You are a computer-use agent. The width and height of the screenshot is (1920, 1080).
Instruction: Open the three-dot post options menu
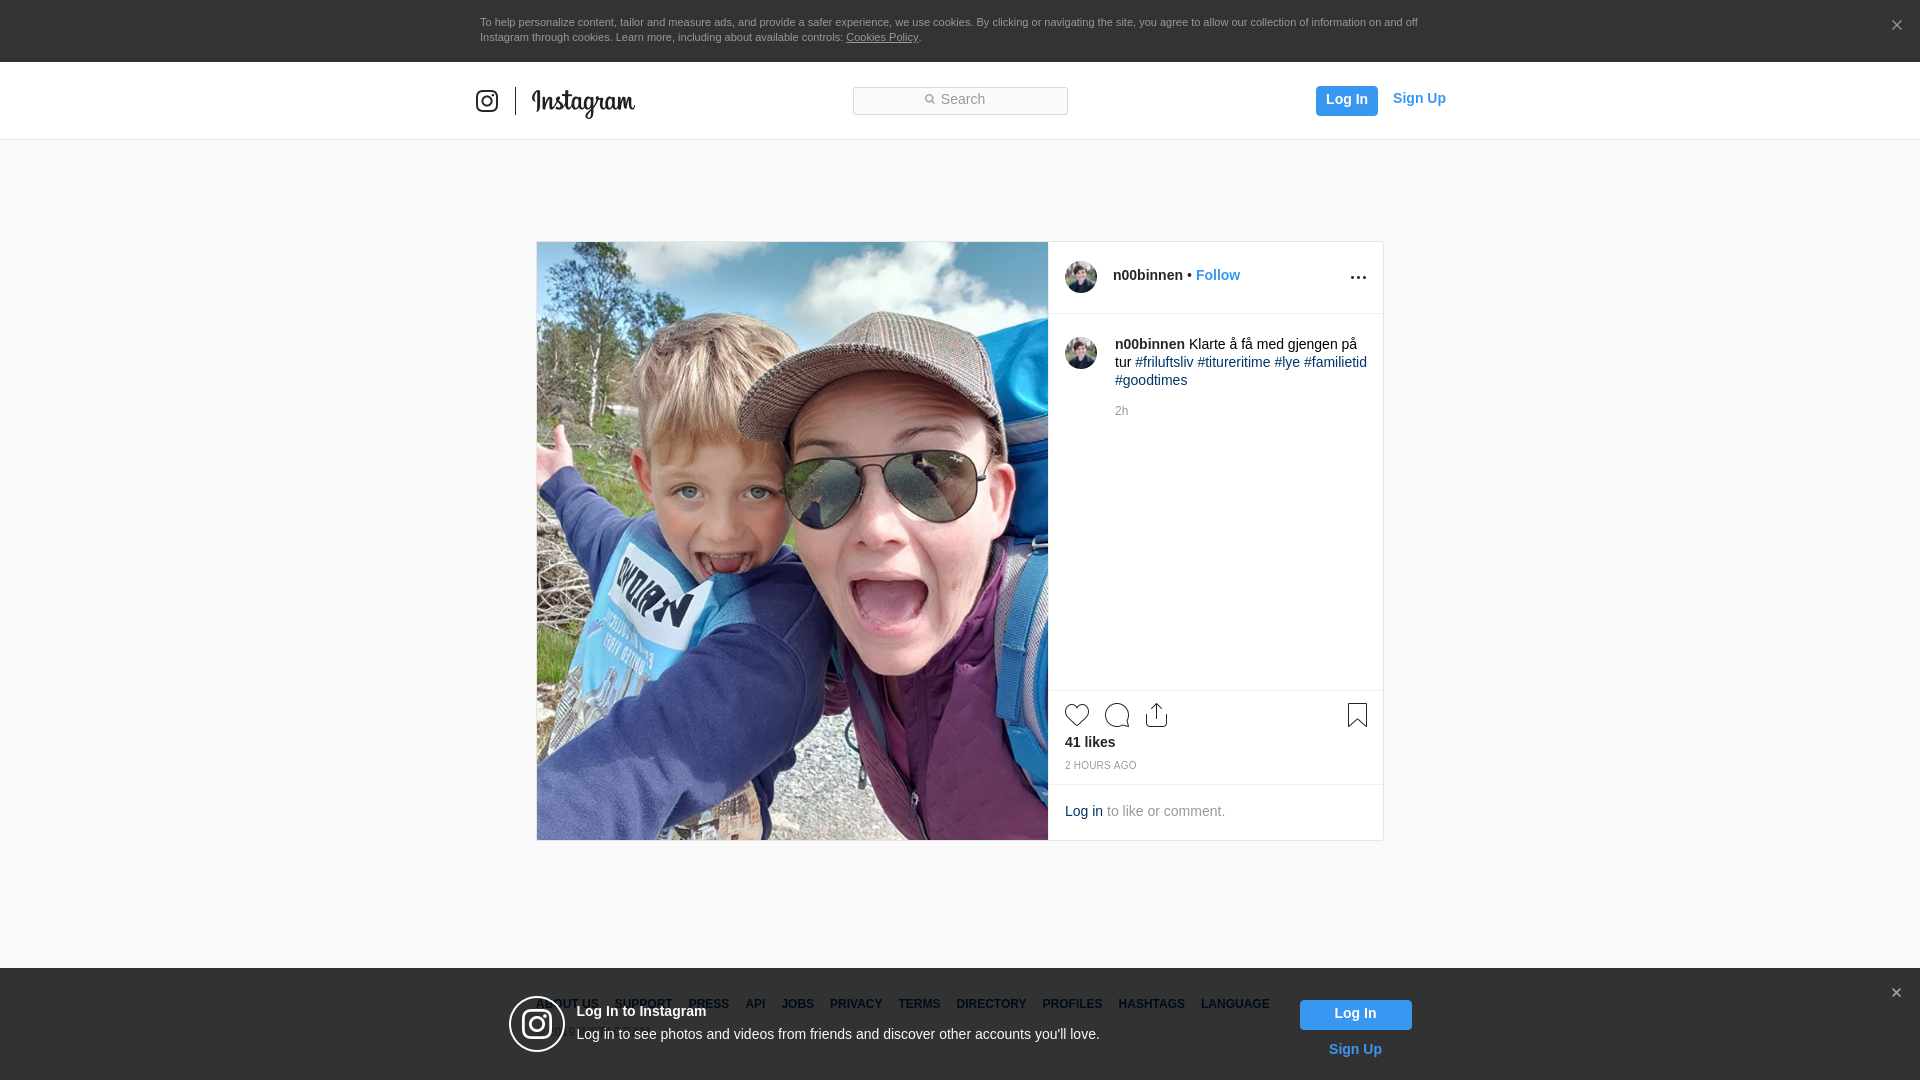[x=1358, y=277]
